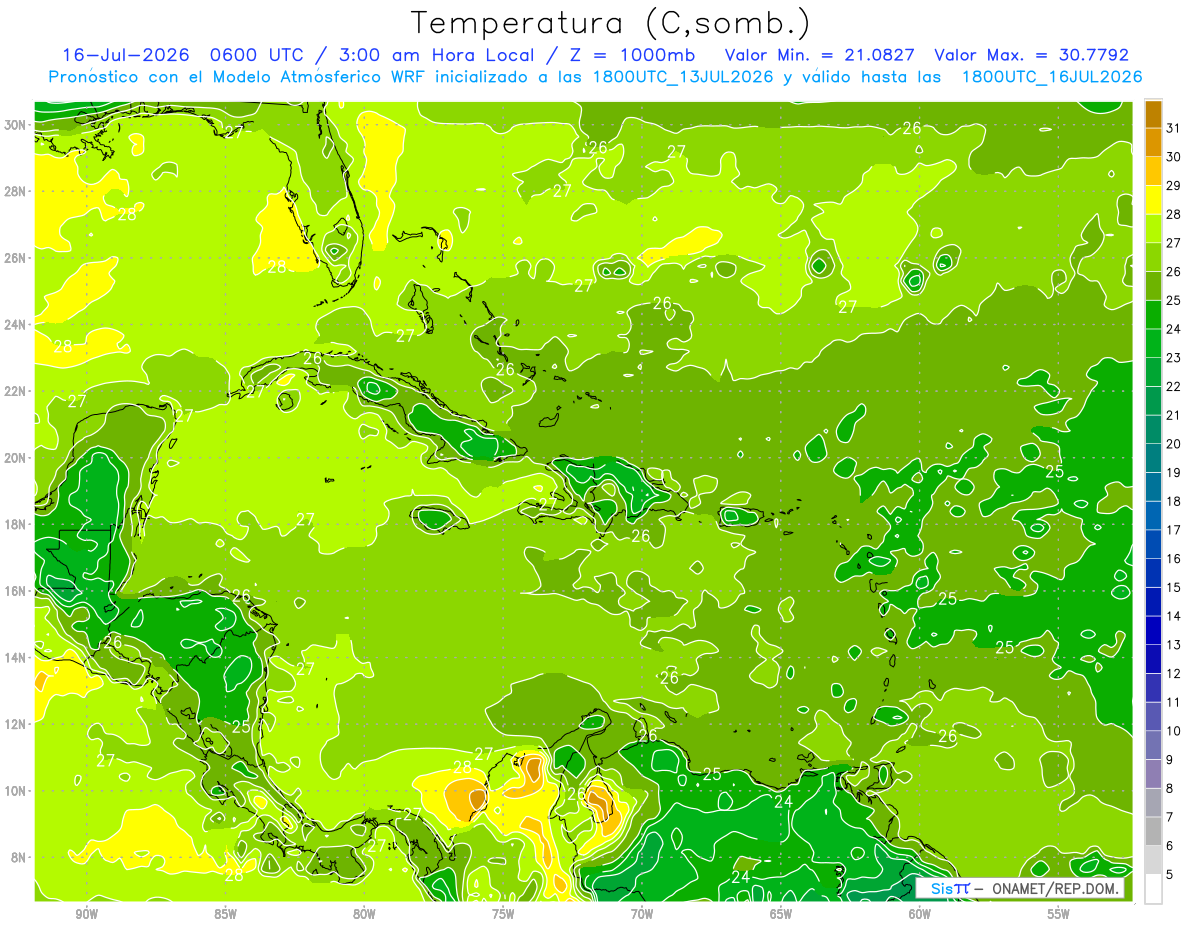The width and height of the screenshot is (1200, 927).
Task: Click the '21' color scale label
Action: point(1174,415)
